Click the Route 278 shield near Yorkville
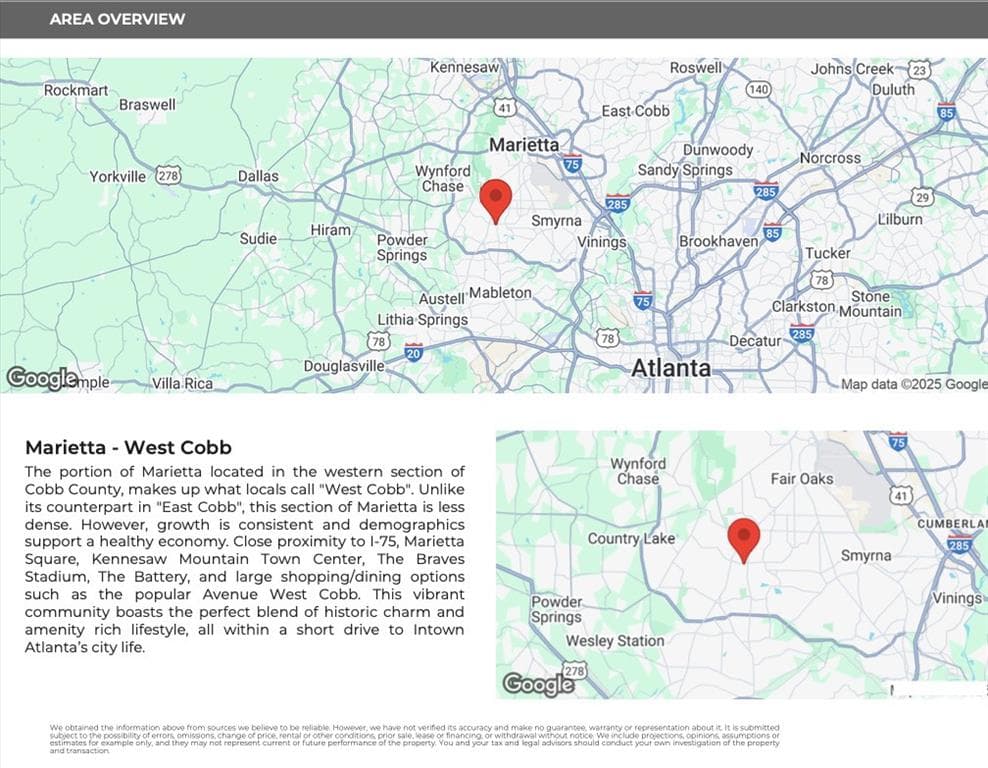This screenshot has width=988, height=768. (x=168, y=175)
